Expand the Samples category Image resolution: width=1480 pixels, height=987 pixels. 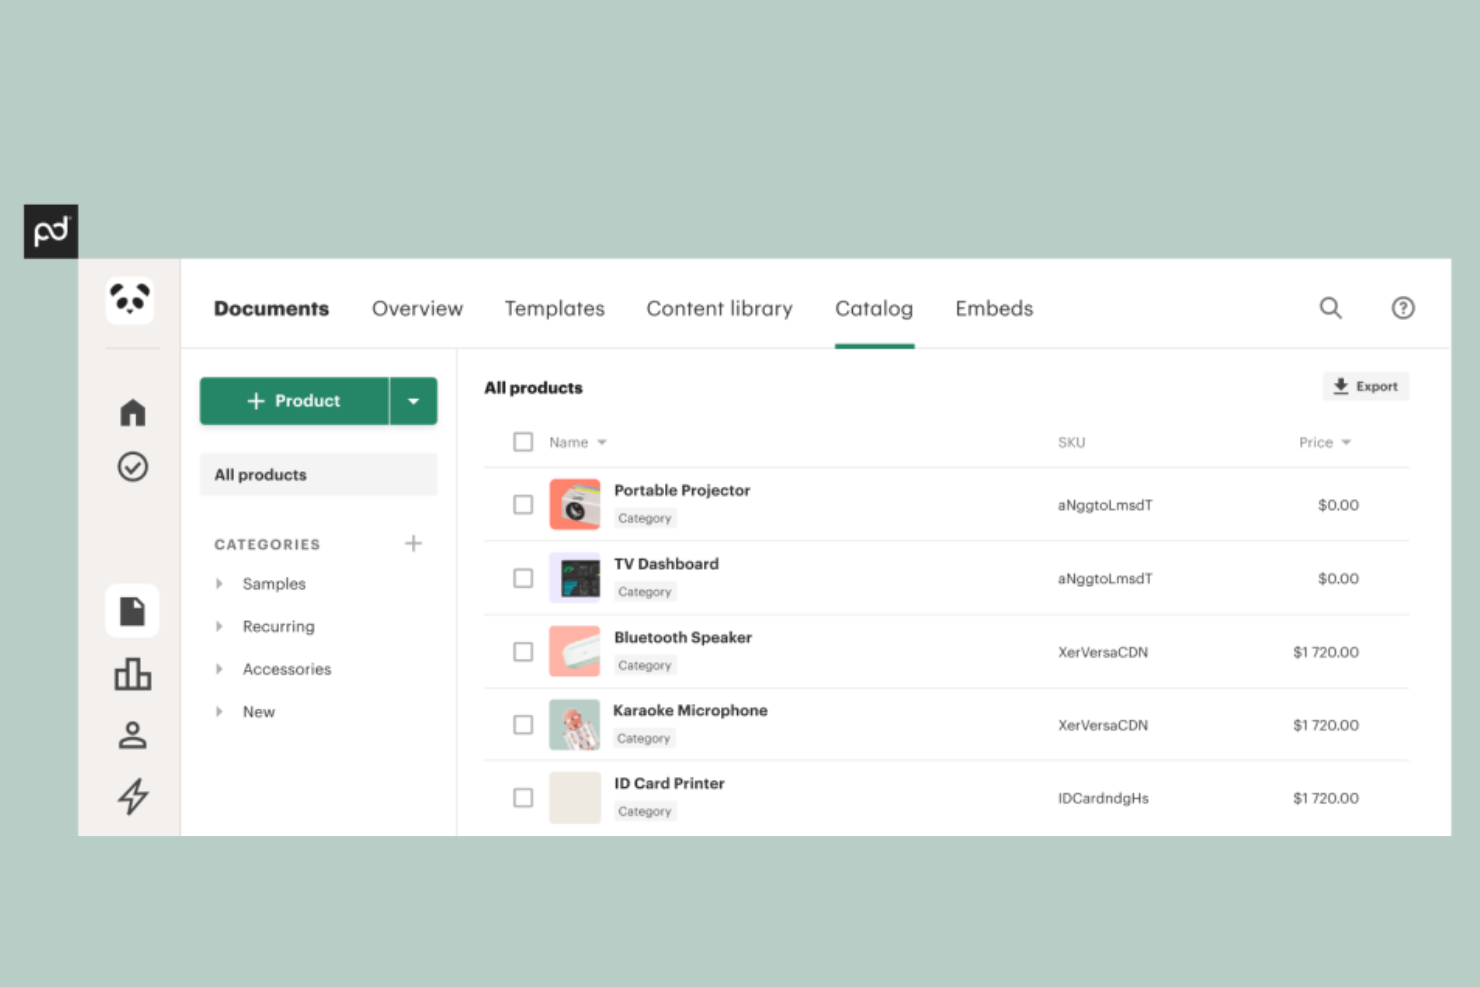[x=220, y=583]
